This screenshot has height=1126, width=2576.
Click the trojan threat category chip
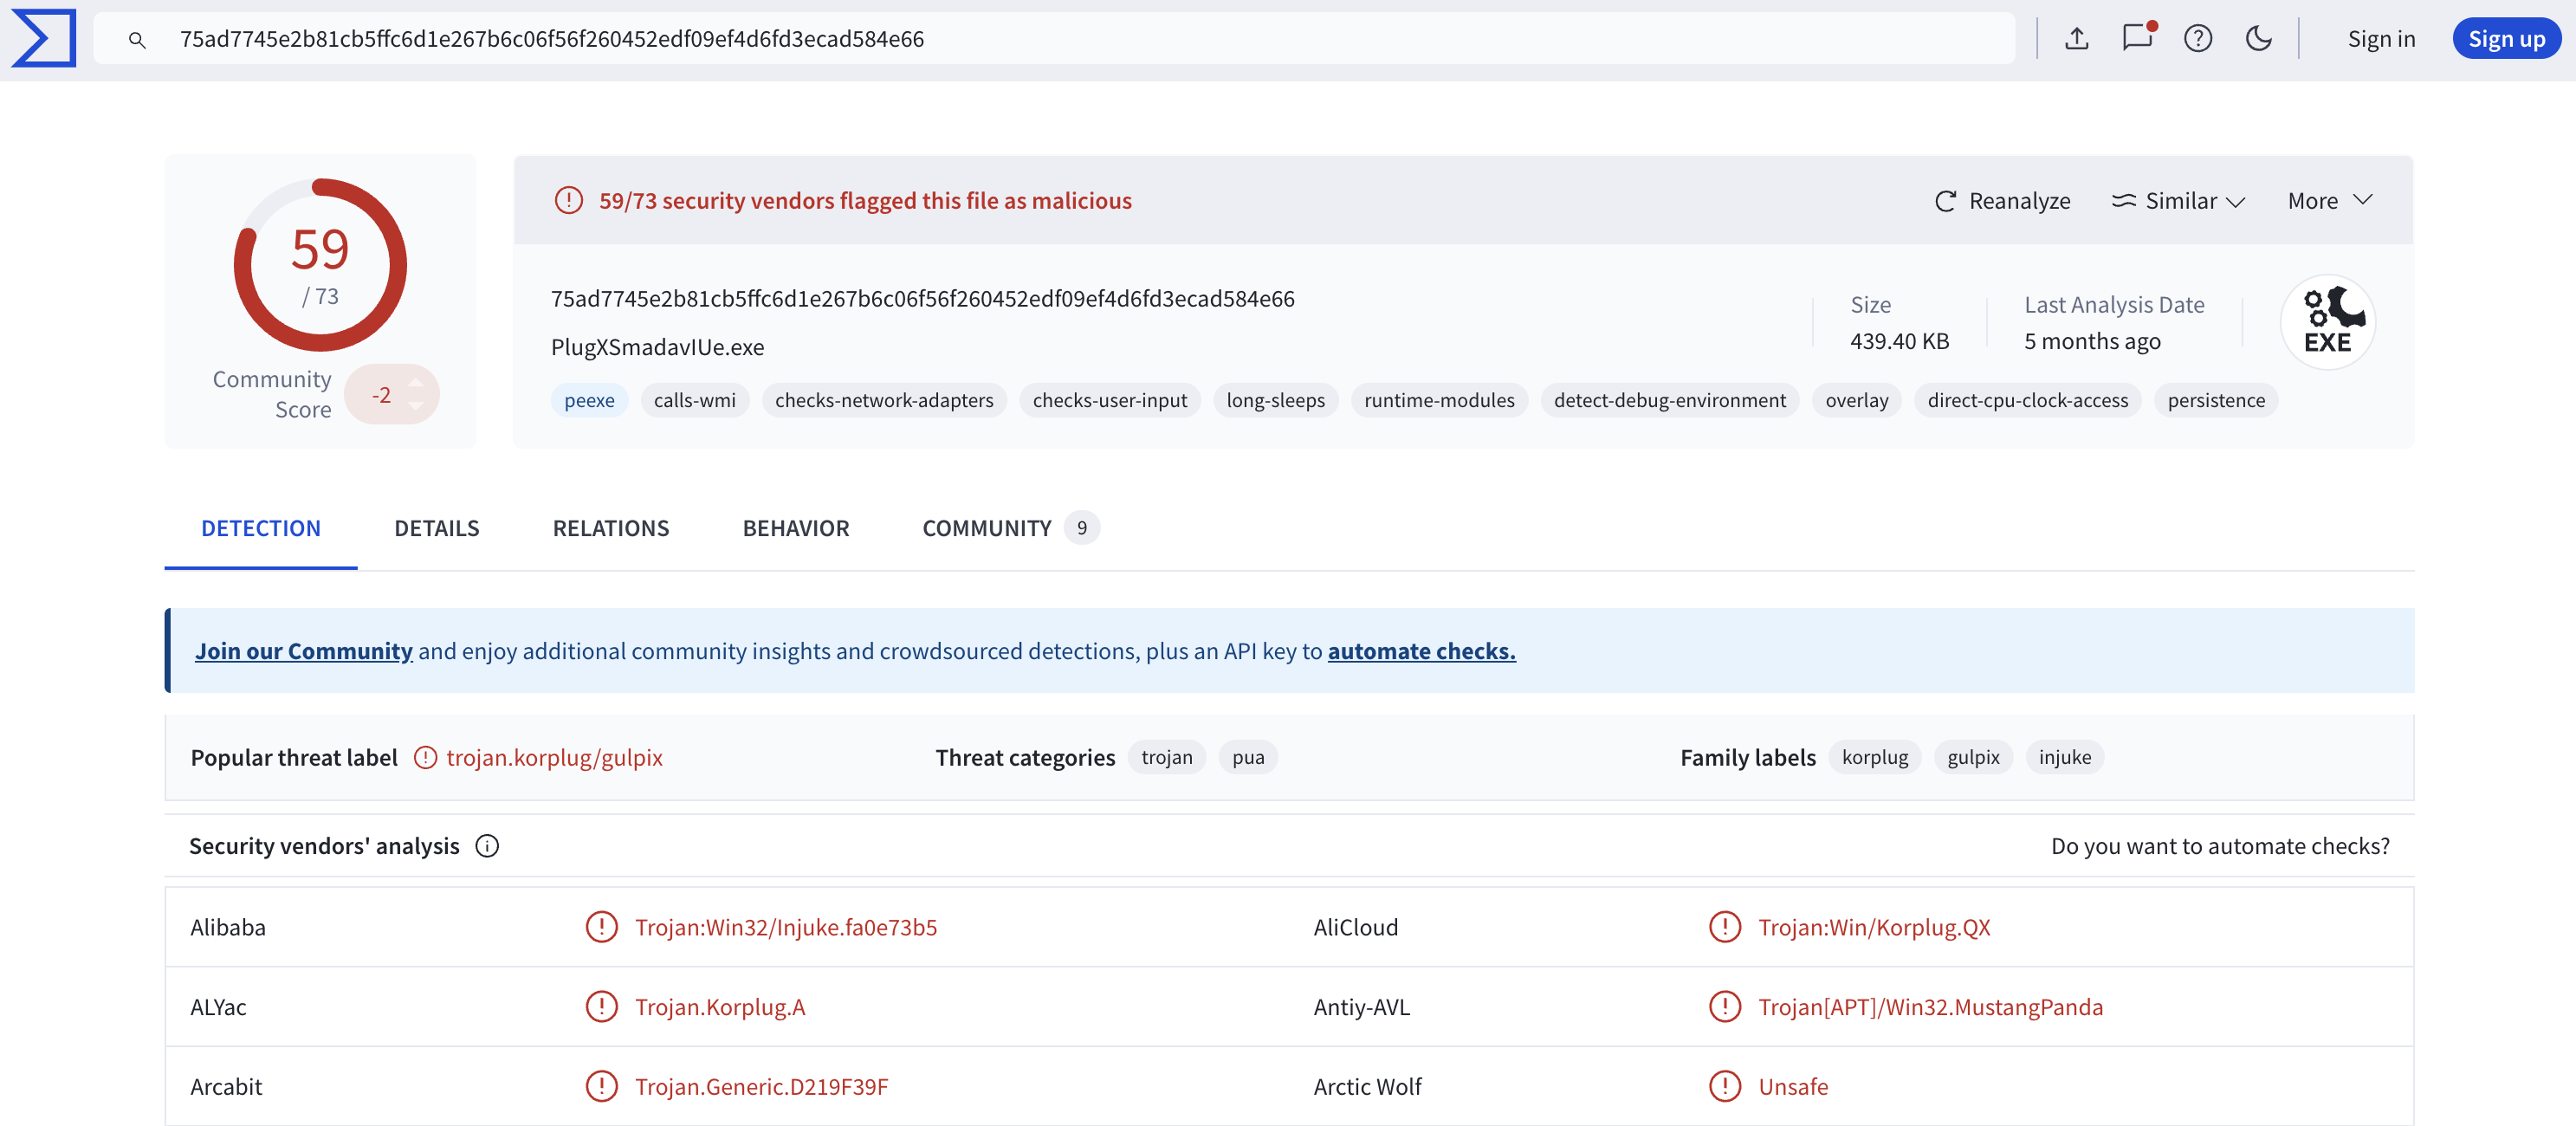[x=1167, y=757]
